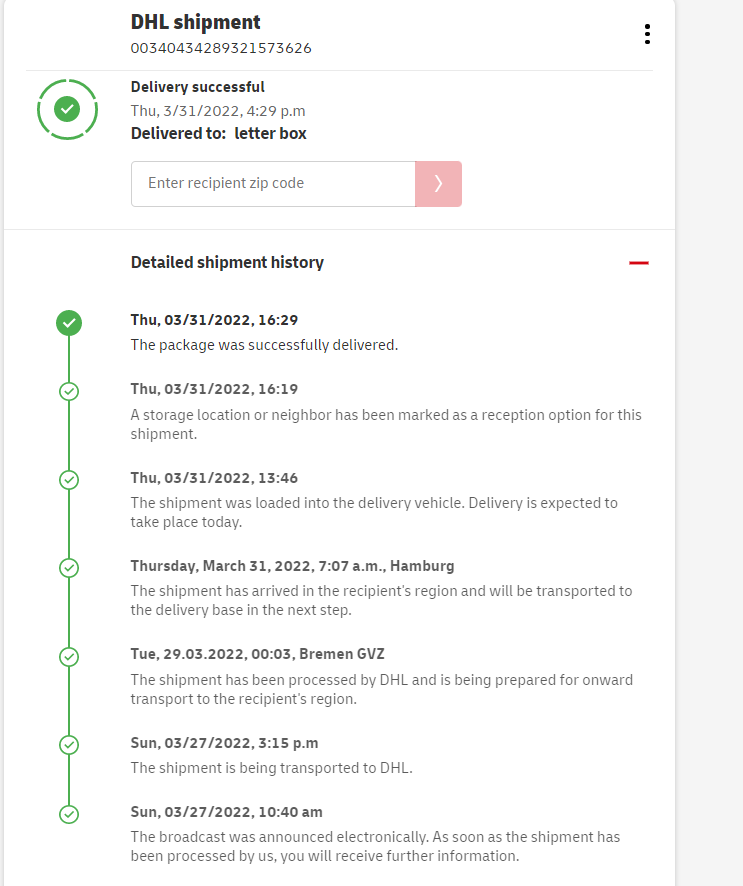Select the shipment tracking number text
The height and width of the screenshot is (886, 743).
[x=221, y=47]
